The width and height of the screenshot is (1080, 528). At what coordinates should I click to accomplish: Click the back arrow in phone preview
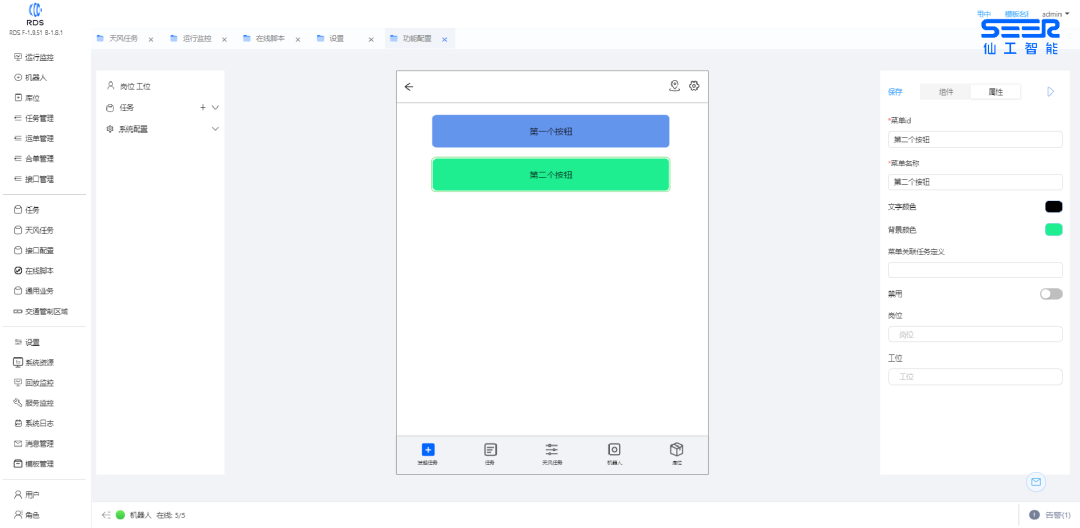pos(408,87)
